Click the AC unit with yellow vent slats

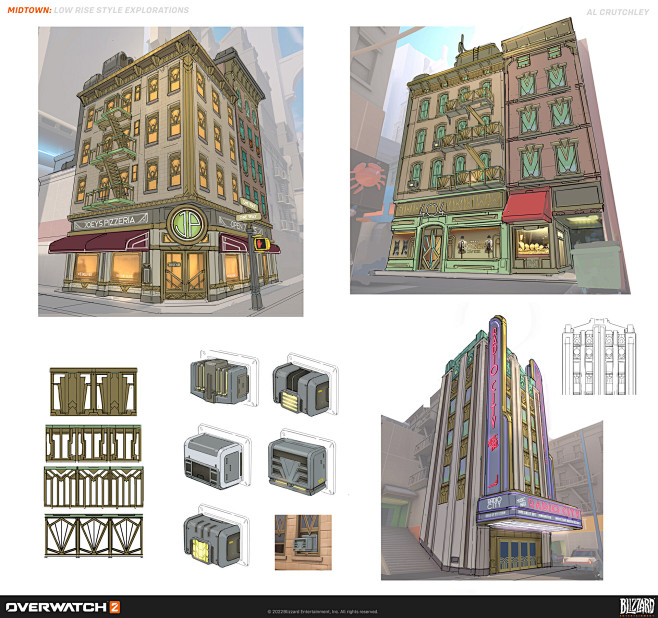pyautogui.click(x=304, y=386)
